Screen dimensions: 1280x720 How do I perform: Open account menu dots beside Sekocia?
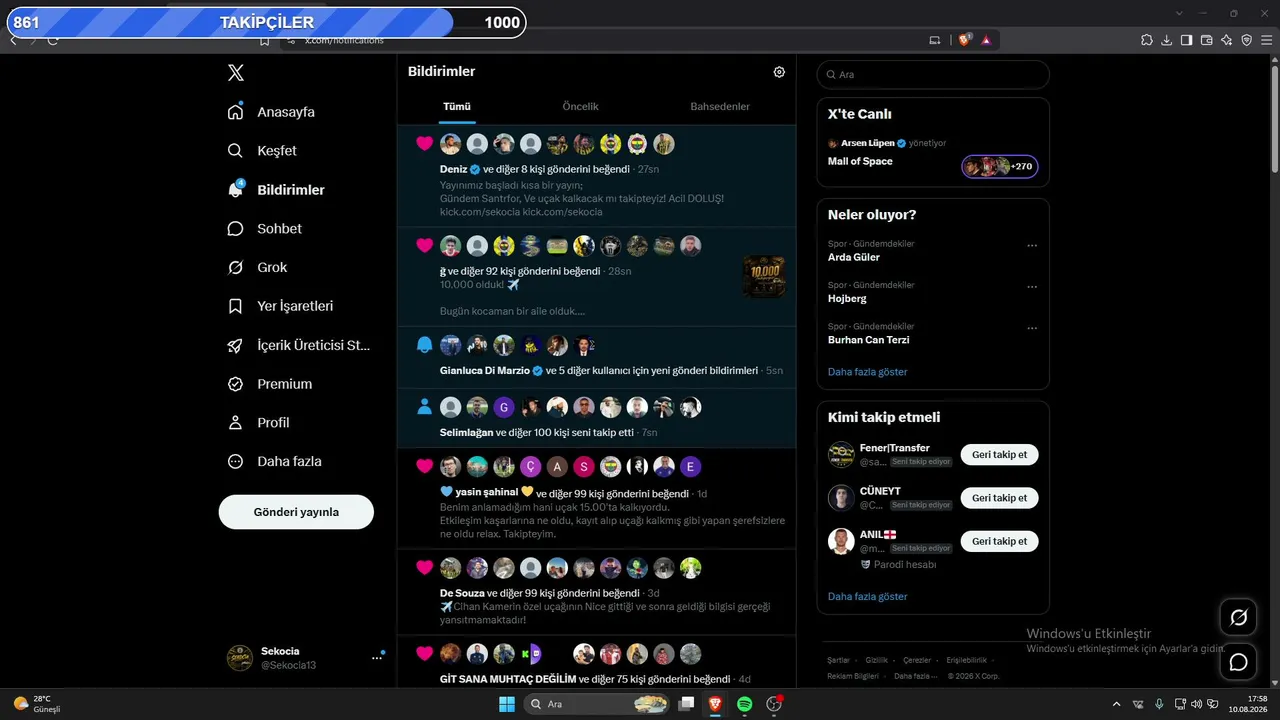point(377,657)
